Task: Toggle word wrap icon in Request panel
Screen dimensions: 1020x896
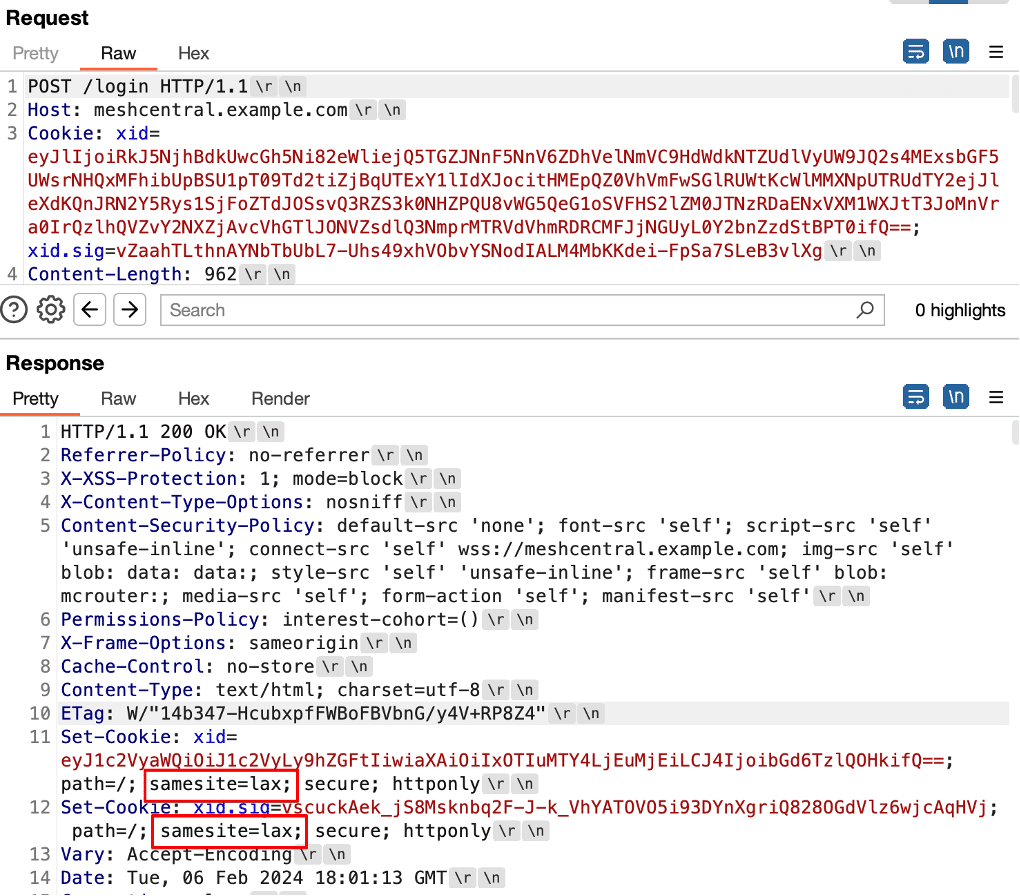Action: [x=915, y=51]
